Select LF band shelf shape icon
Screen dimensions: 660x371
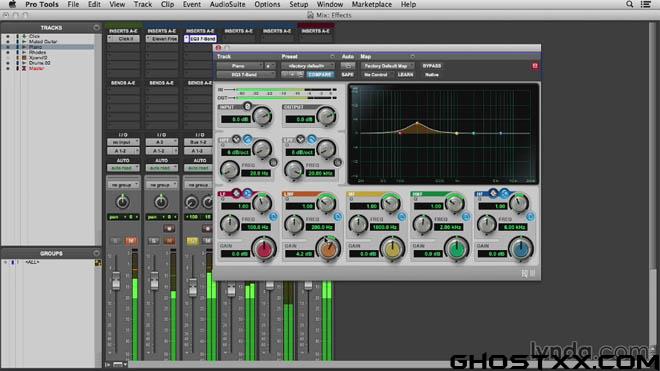(x=248, y=193)
